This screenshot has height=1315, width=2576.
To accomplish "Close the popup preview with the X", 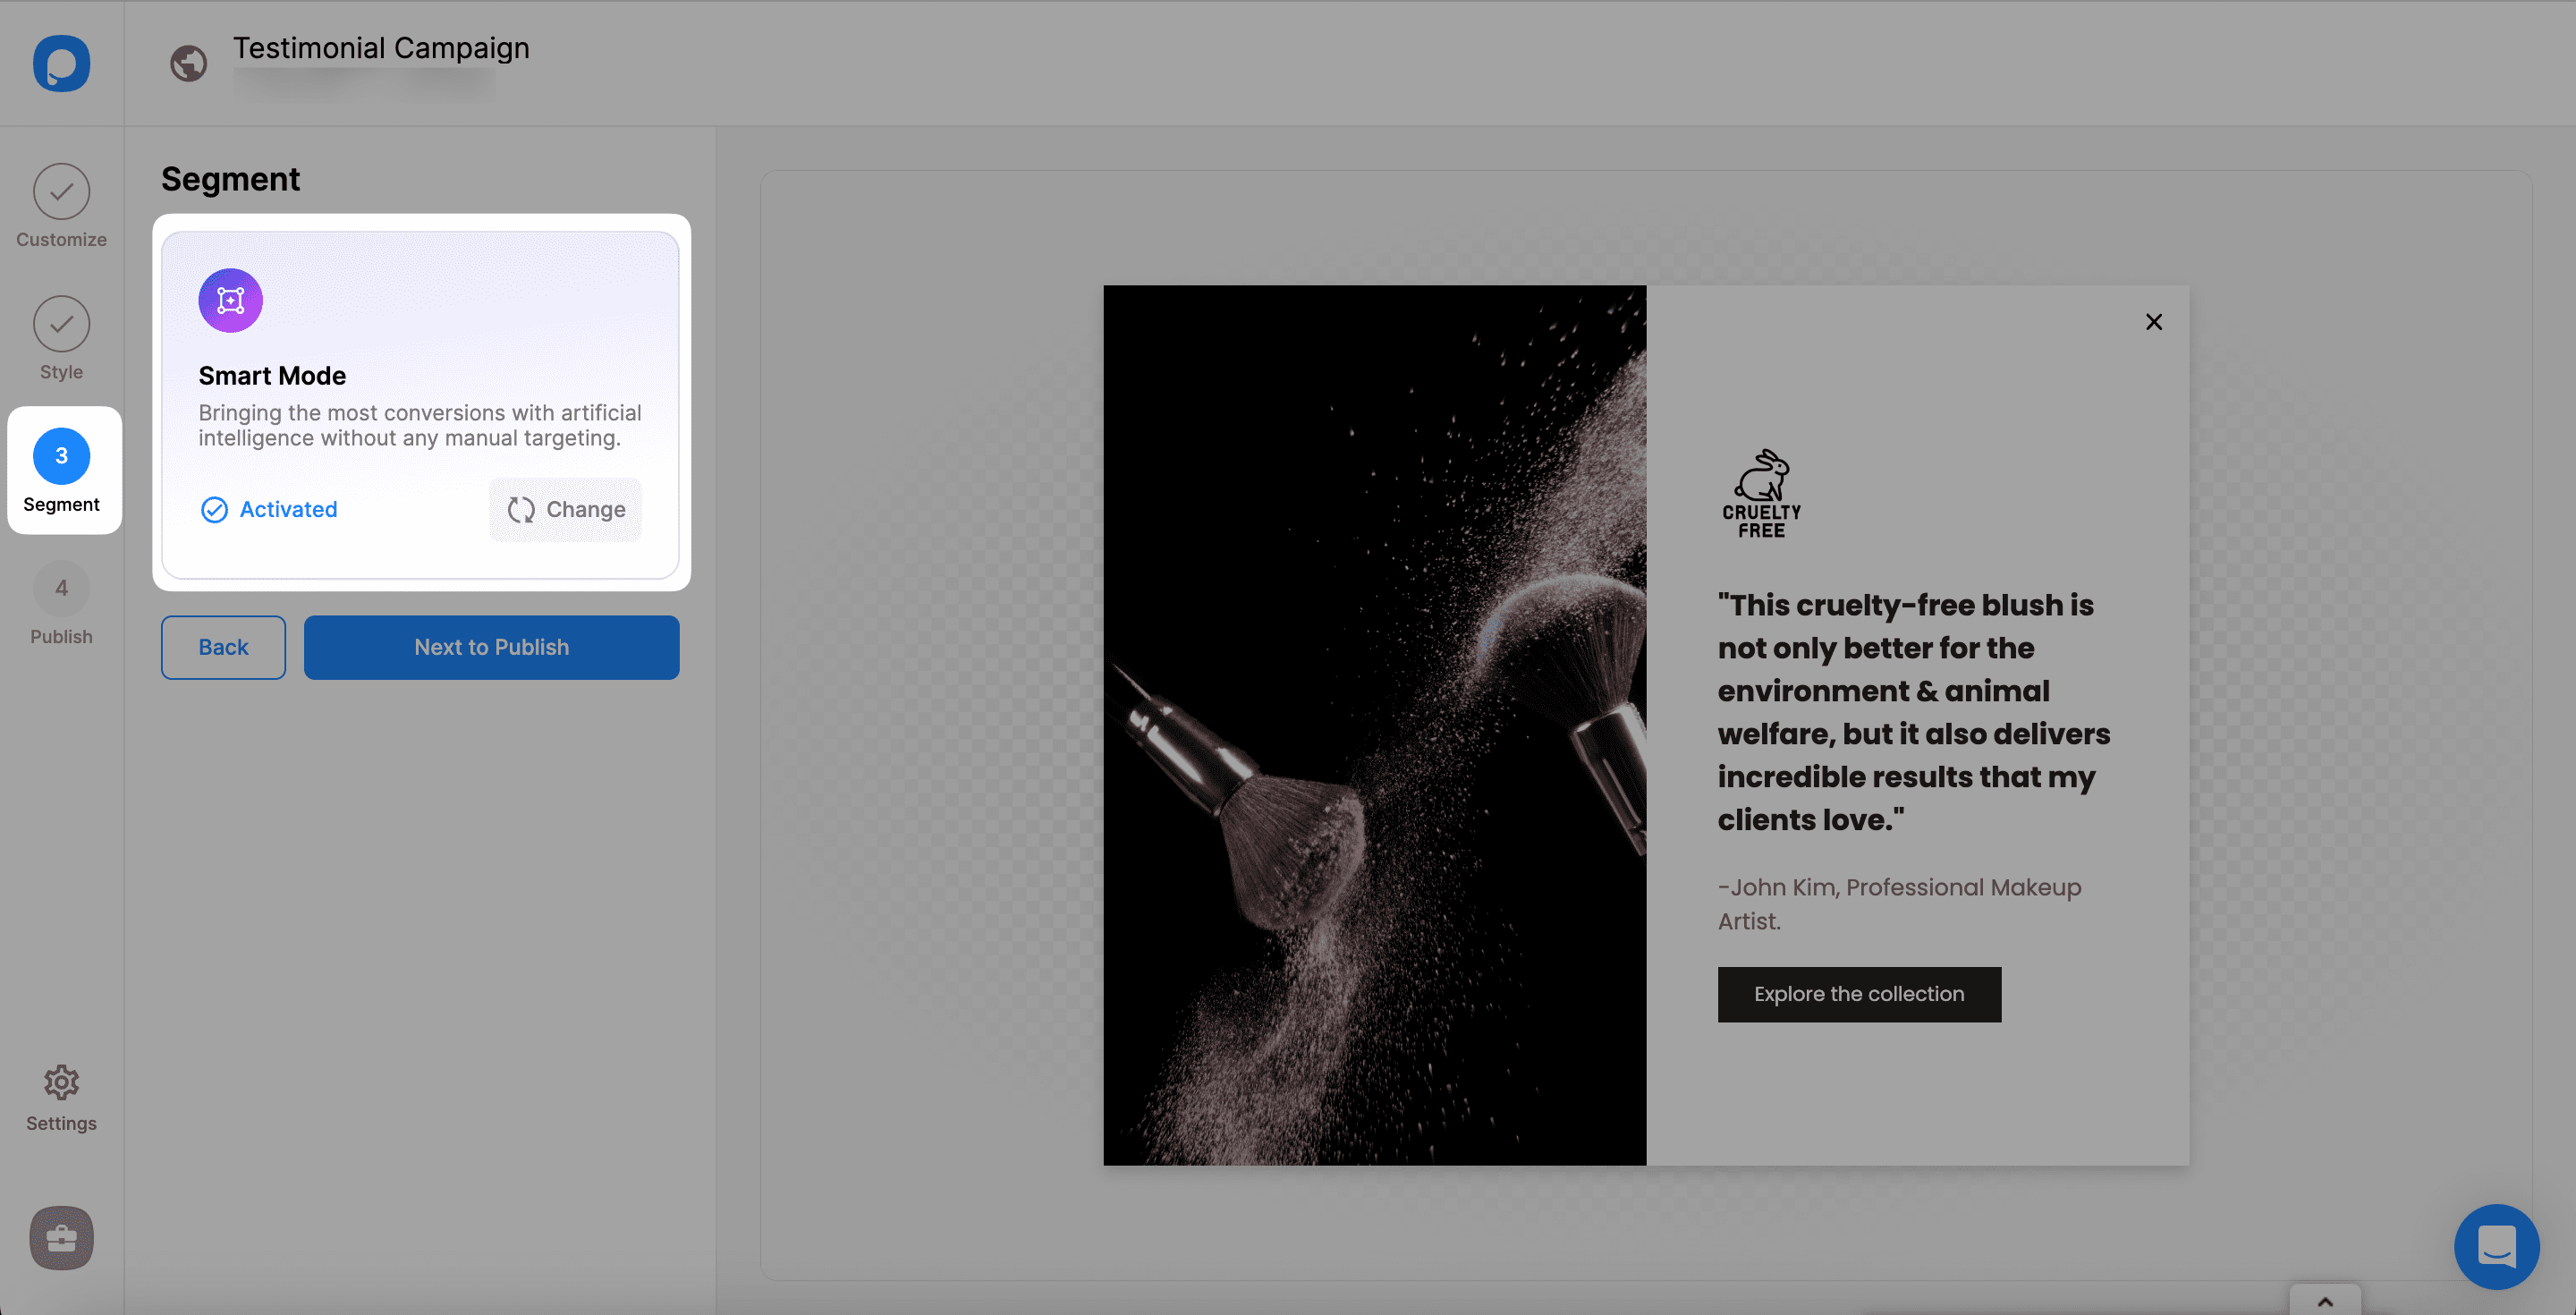I will 2154,321.
